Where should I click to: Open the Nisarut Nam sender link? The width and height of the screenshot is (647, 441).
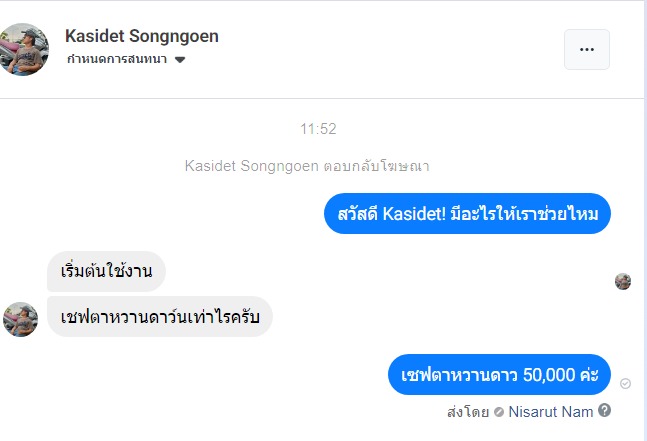pos(551,411)
